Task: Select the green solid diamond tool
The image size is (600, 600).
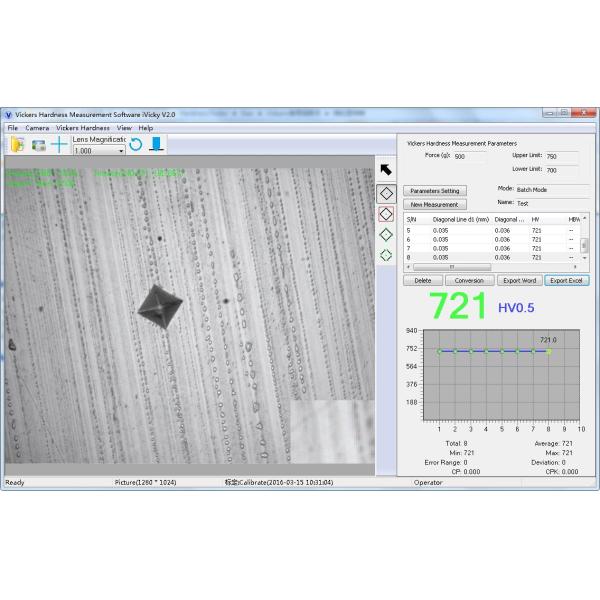Action: (x=386, y=234)
